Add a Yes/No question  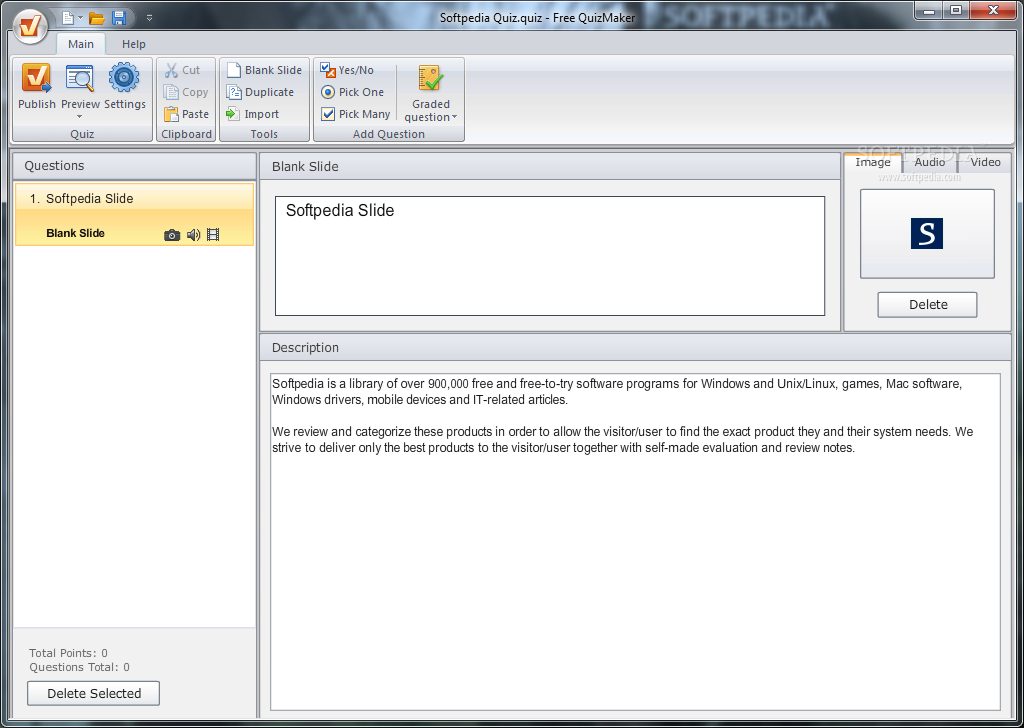(x=347, y=70)
